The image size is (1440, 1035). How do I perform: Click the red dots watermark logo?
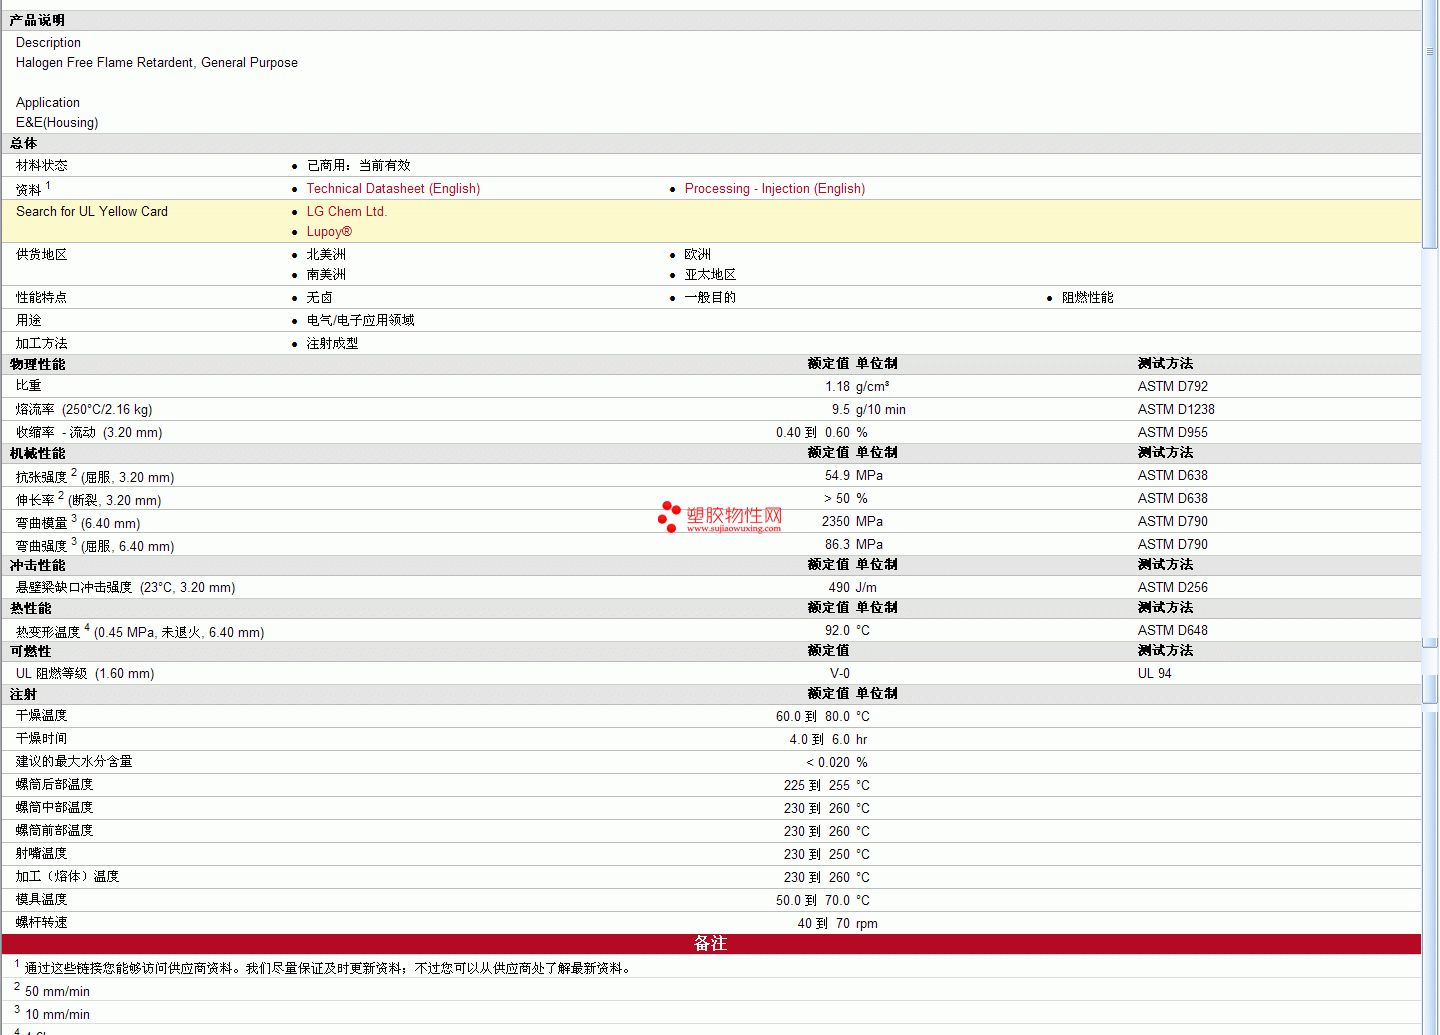point(669,517)
